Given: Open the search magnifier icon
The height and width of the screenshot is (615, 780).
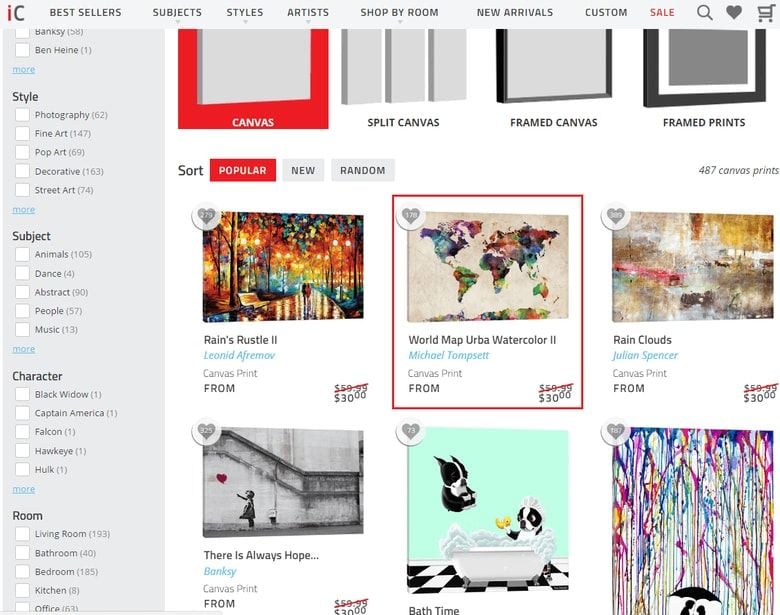Looking at the screenshot, I should click(704, 12).
